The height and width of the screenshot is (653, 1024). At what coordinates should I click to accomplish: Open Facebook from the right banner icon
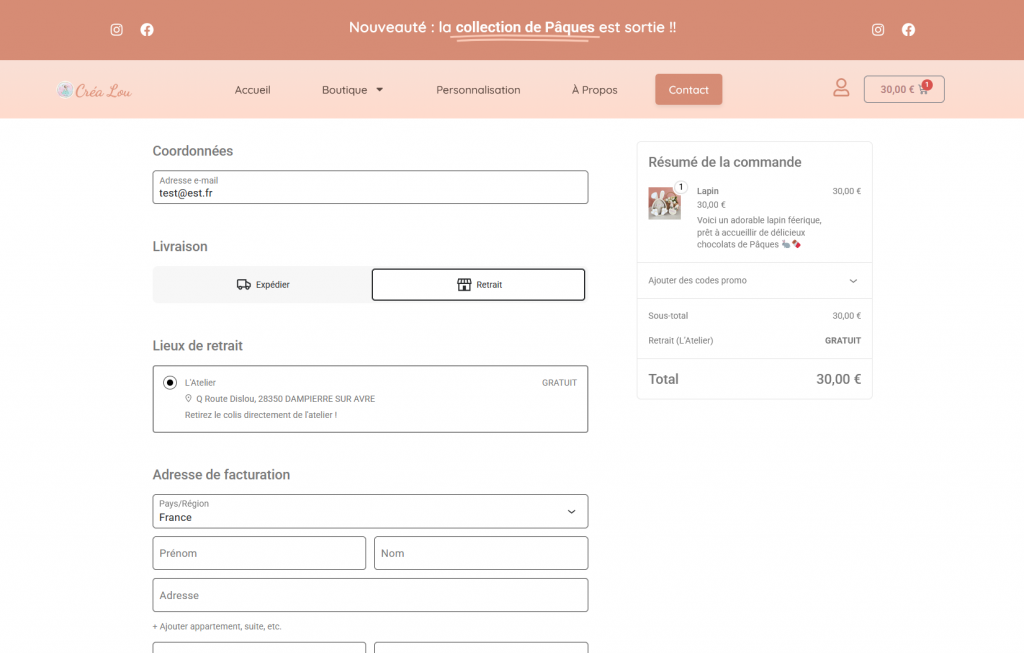[x=908, y=30]
